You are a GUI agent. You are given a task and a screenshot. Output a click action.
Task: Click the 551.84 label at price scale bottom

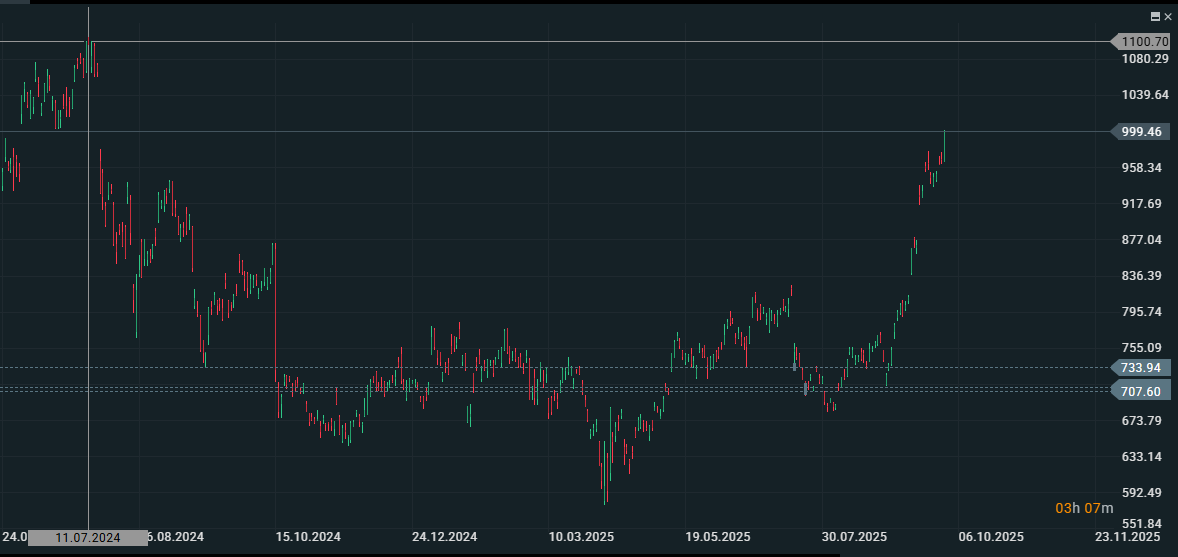pos(1141,524)
